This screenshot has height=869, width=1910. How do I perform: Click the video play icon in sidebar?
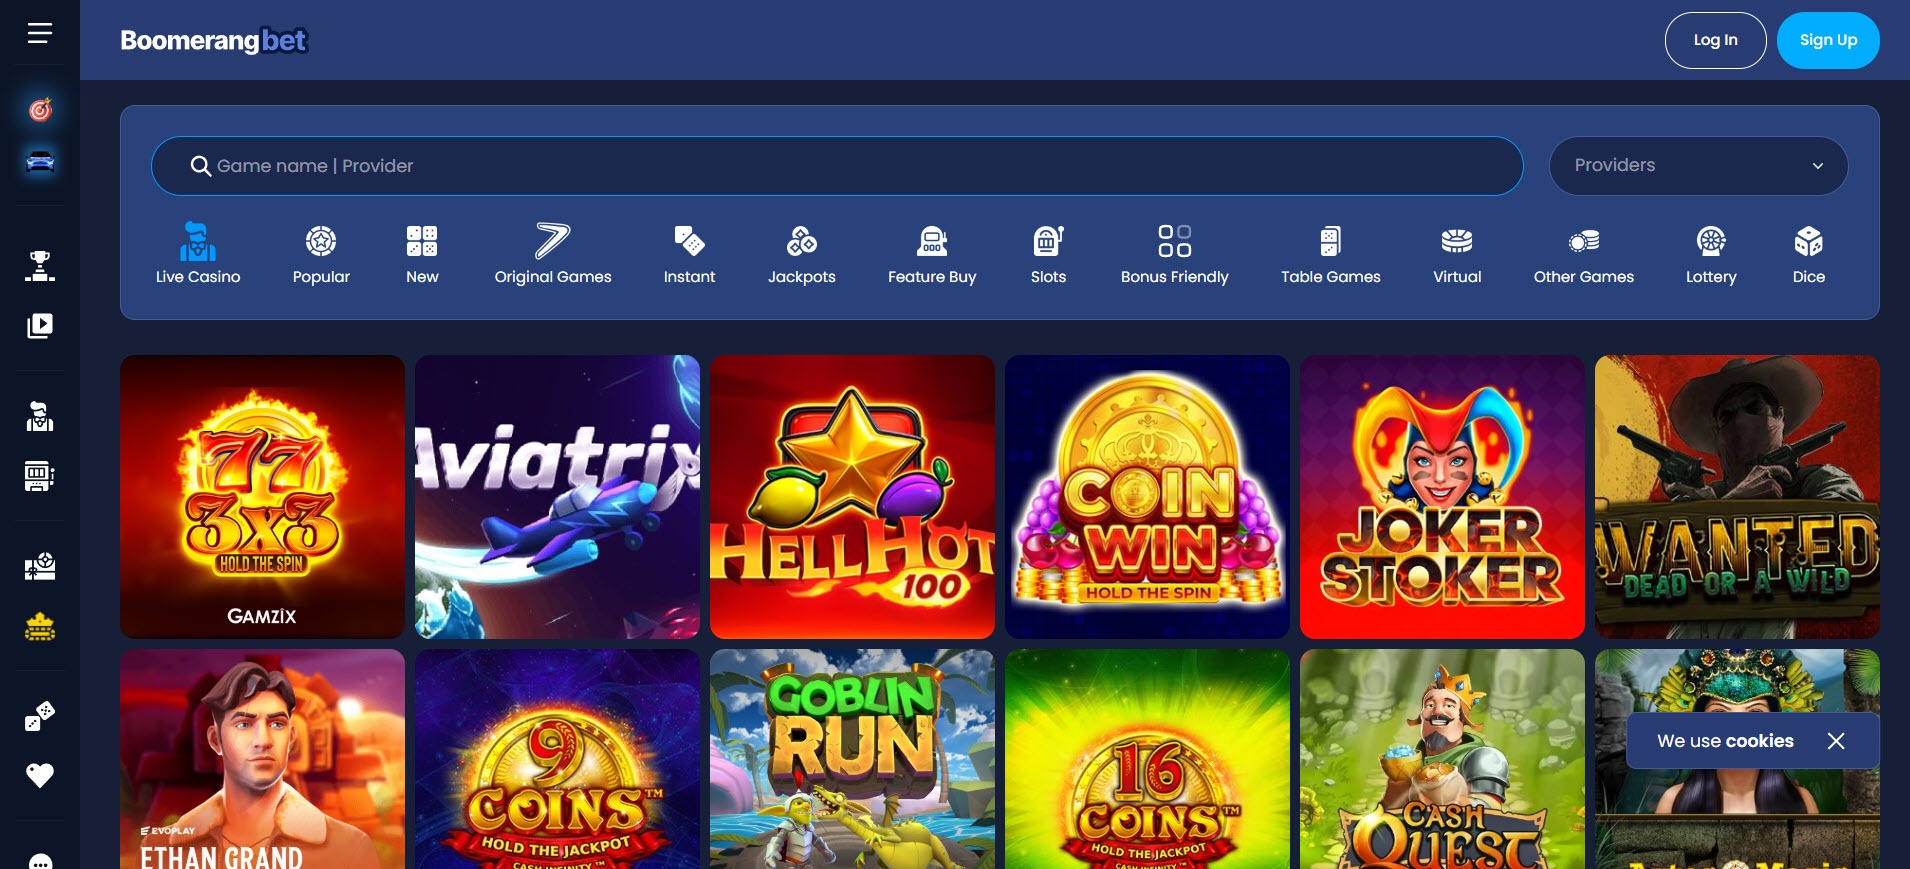[x=40, y=326]
